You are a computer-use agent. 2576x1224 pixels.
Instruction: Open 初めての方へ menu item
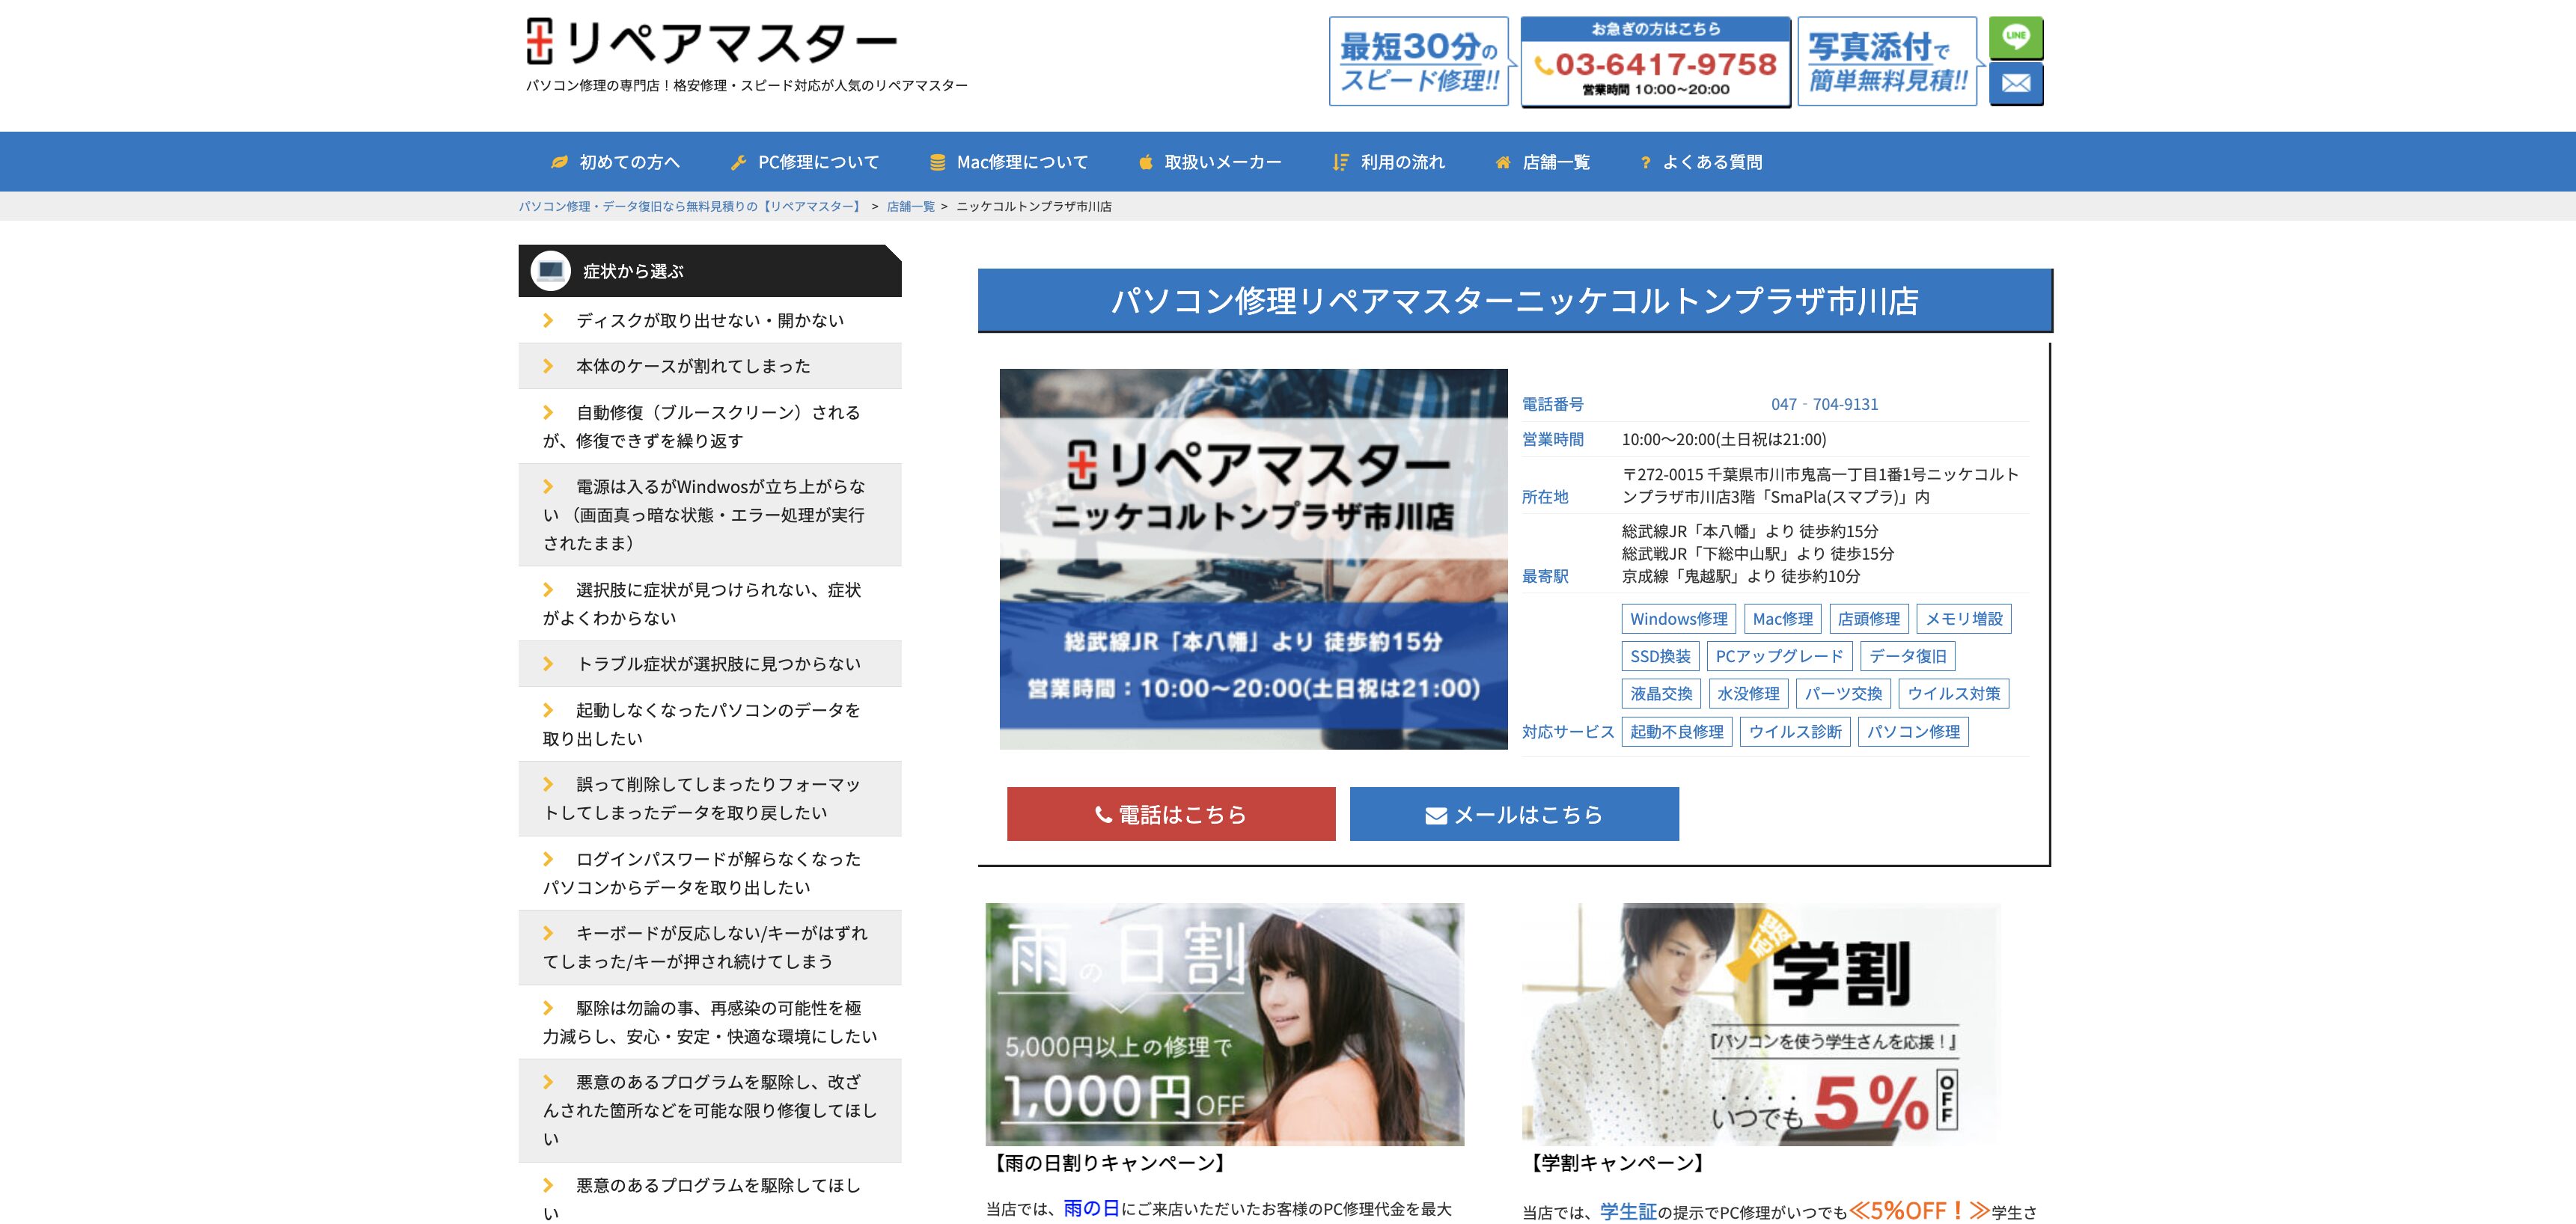pos(616,162)
